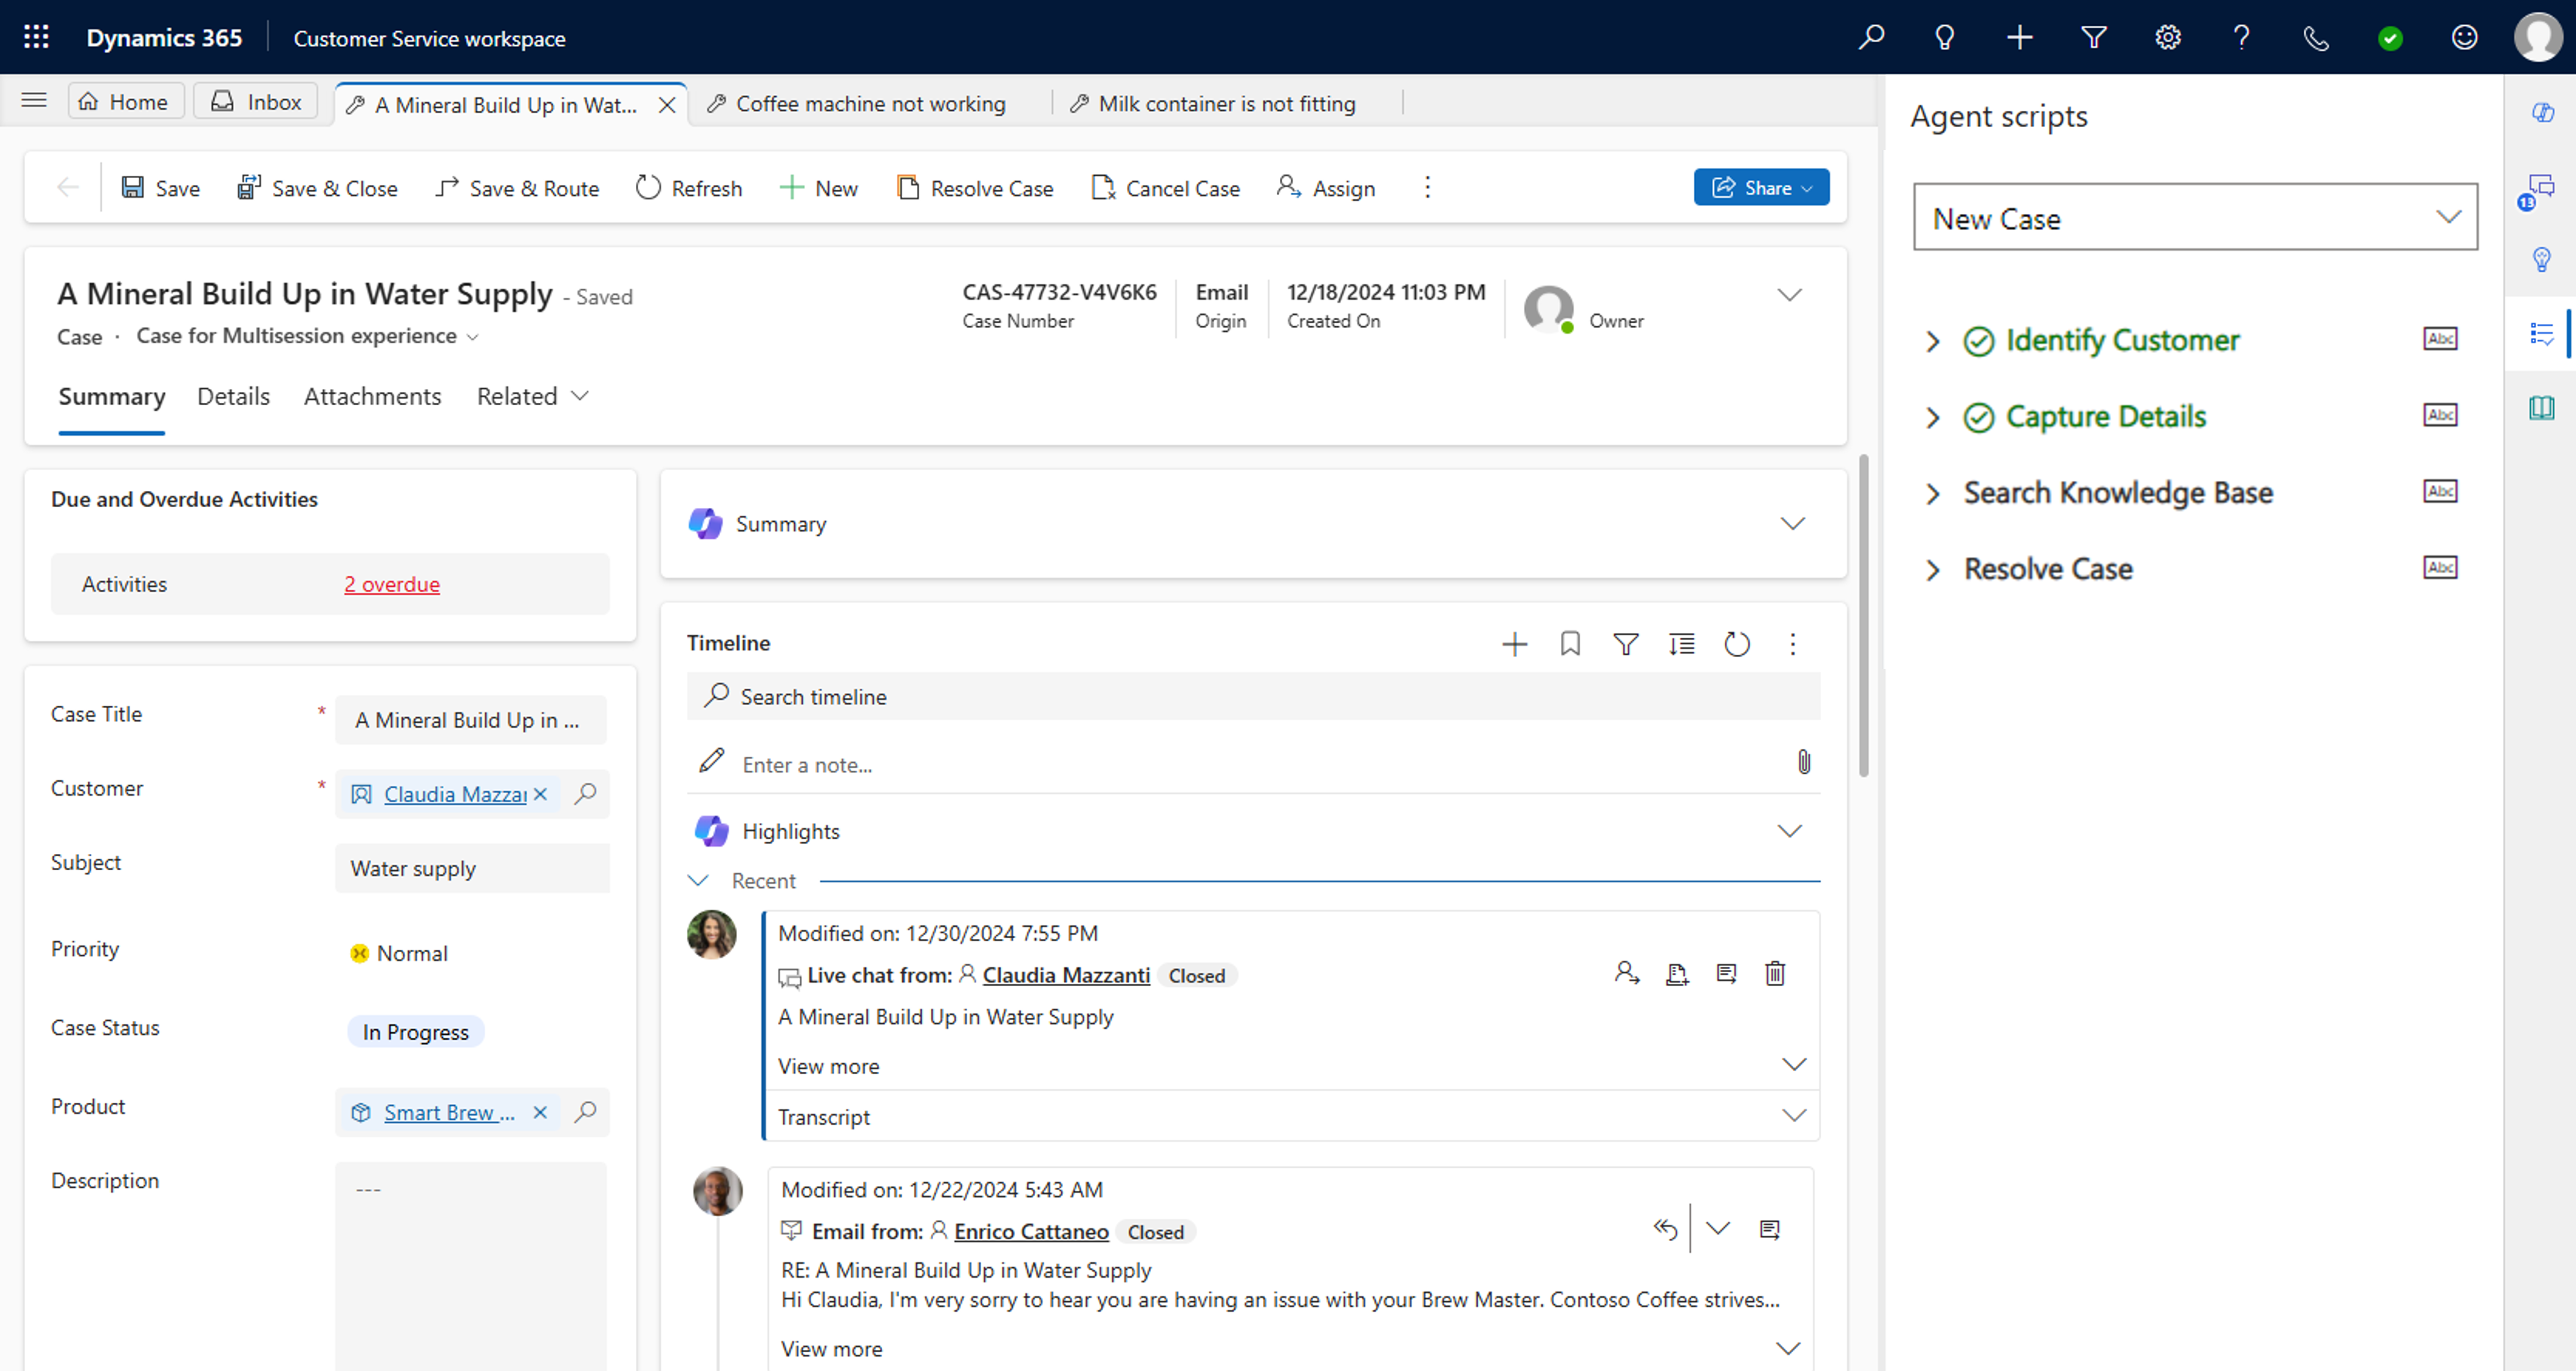The height and width of the screenshot is (1371, 2576).
Task: Toggle the hamburger site map menu
Action: pyautogui.click(x=34, y=100)
